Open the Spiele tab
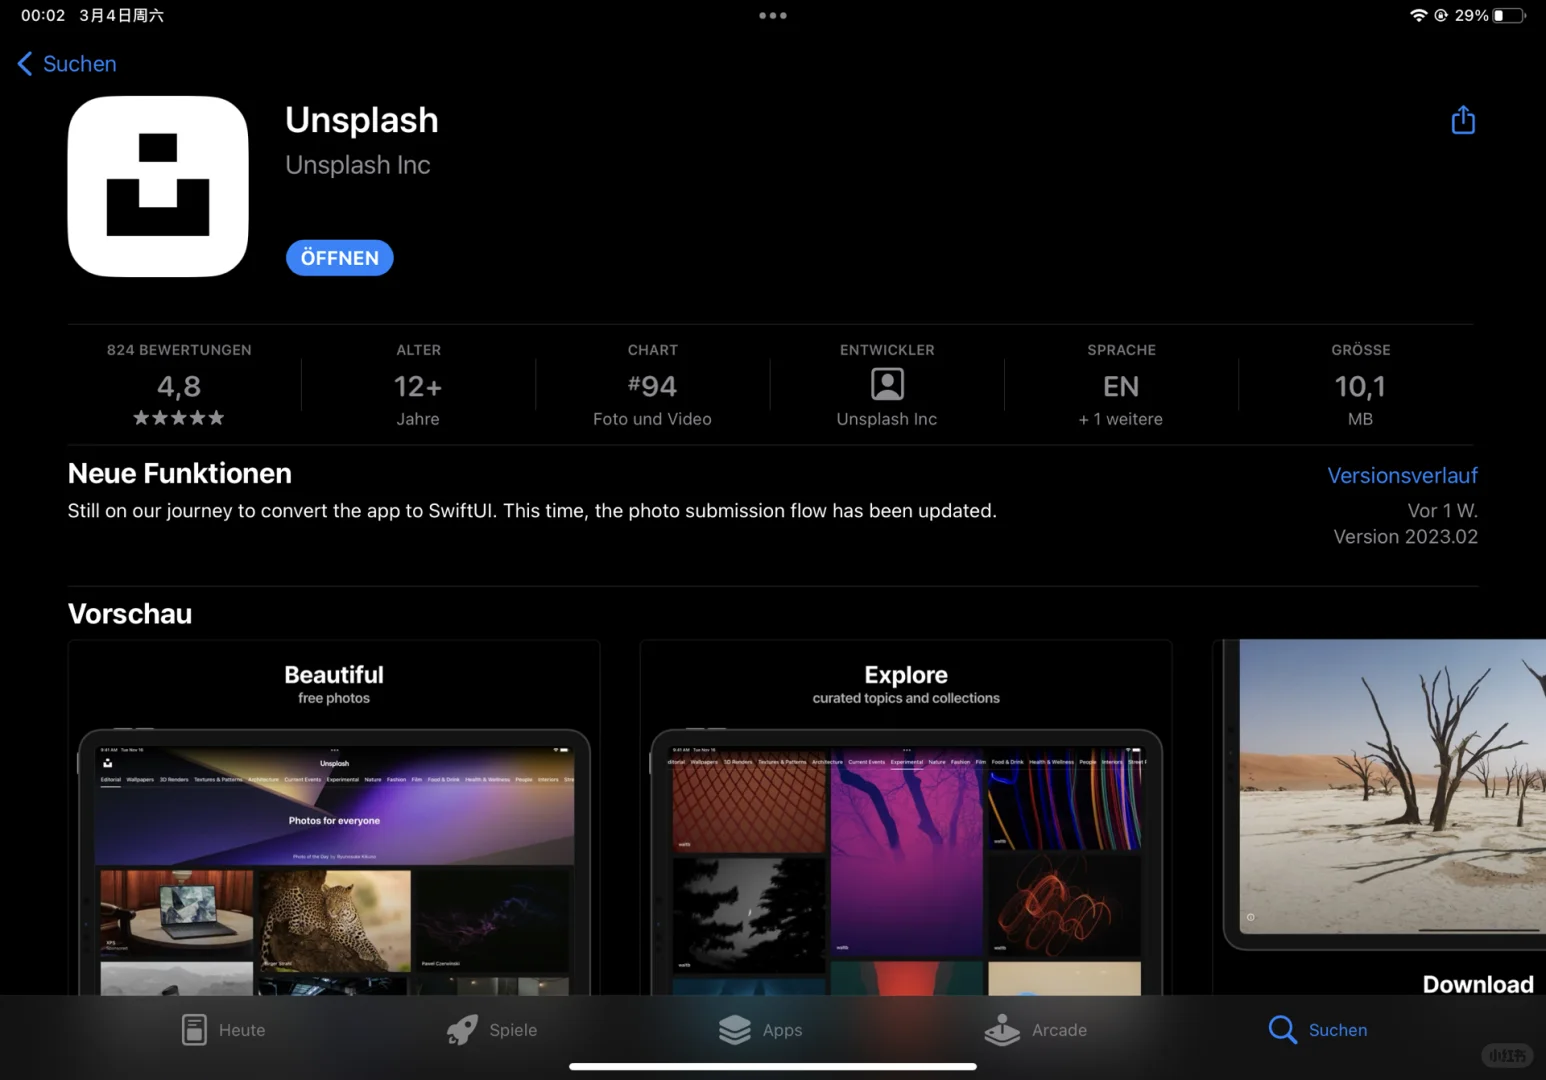1546x1080 pixels. 491,1030
